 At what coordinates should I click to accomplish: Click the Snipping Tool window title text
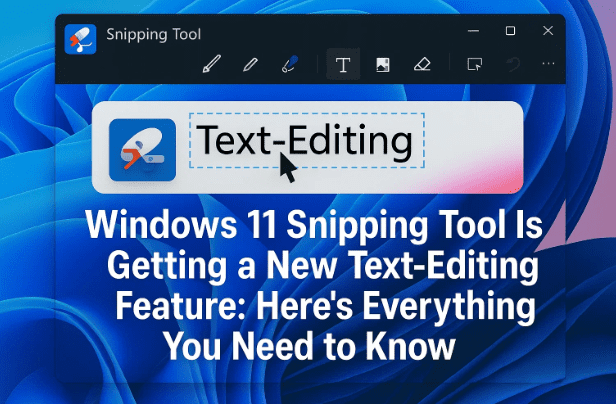point(154,35)
